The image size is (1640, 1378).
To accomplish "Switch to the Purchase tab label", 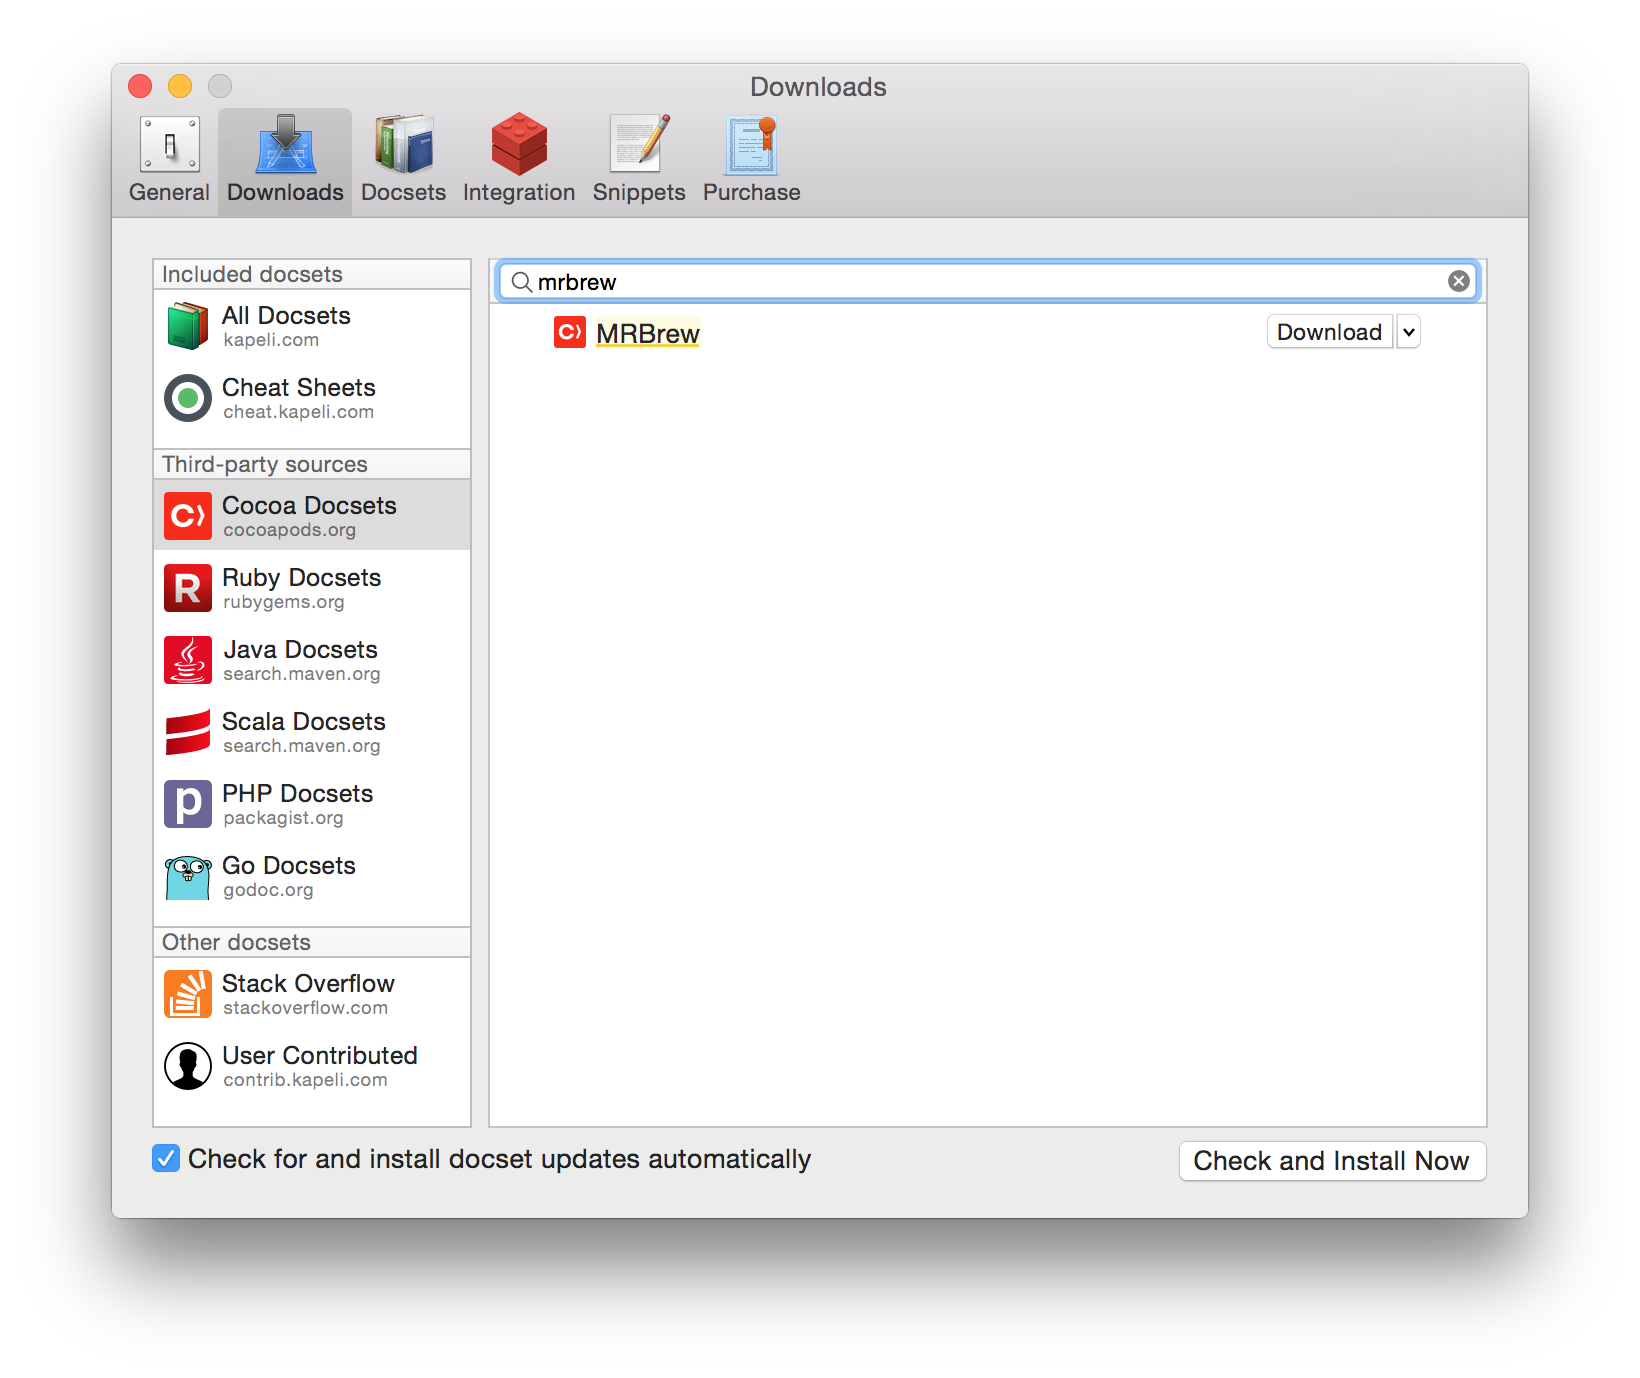I will 752,192.
